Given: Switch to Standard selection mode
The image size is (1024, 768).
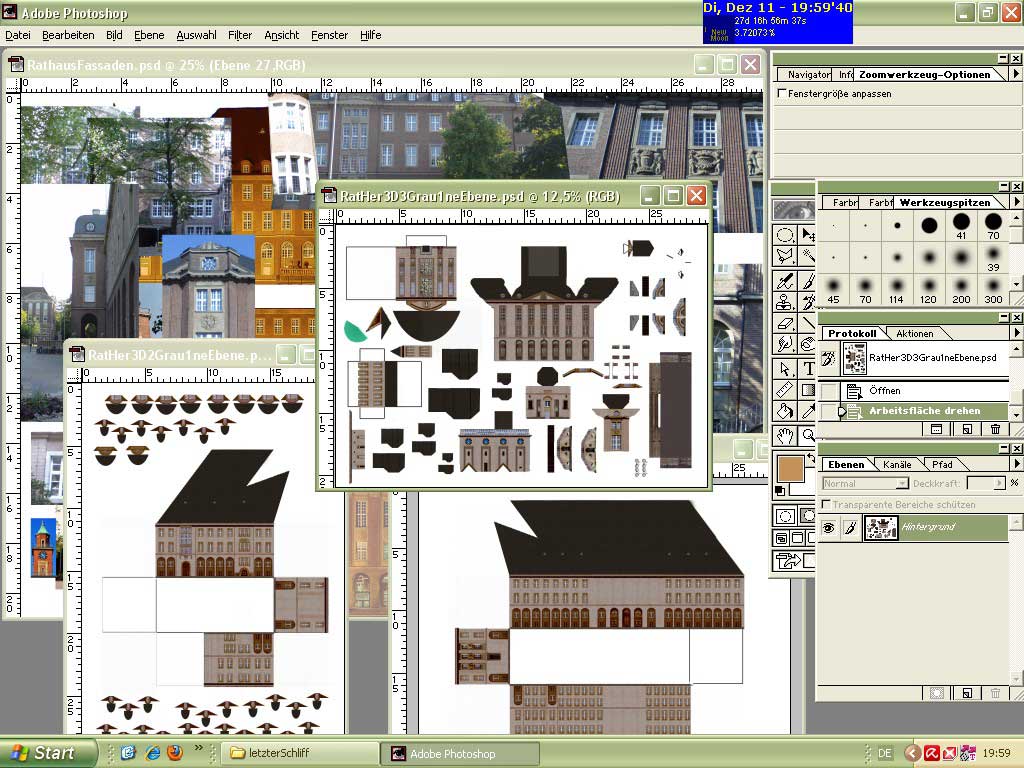Looking at the screenshot, I should point(784,516).
